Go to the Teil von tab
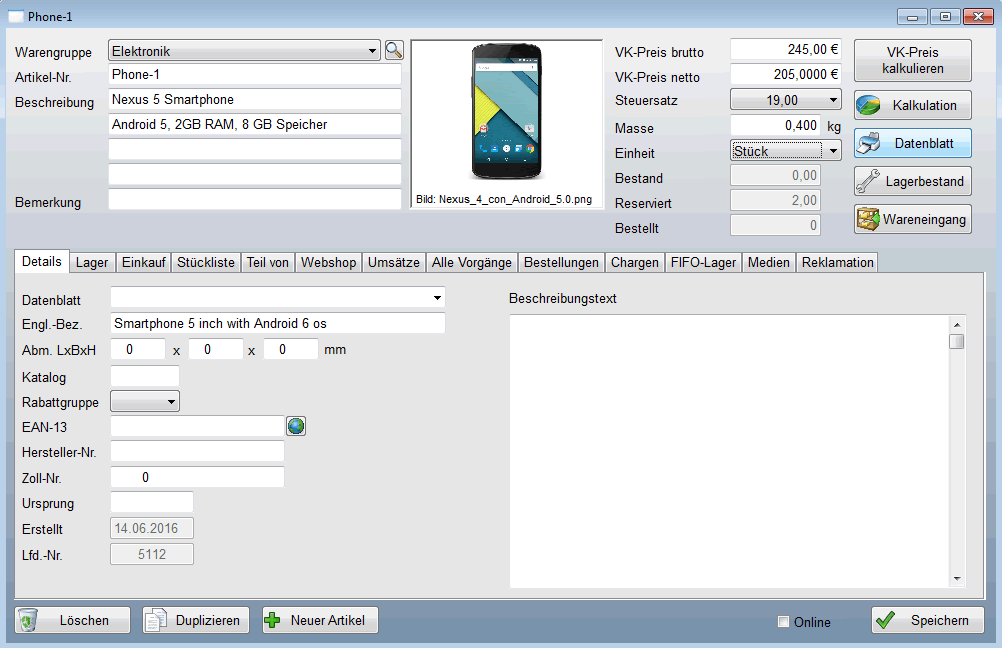 (x=268, y=263)
